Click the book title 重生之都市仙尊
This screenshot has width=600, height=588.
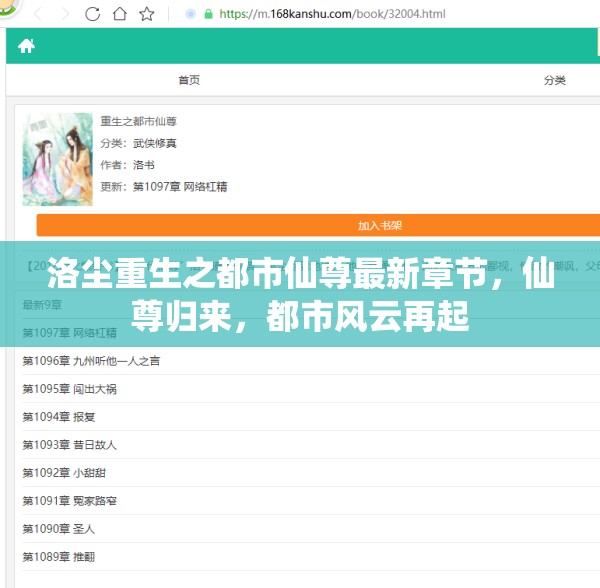[139, 121]
